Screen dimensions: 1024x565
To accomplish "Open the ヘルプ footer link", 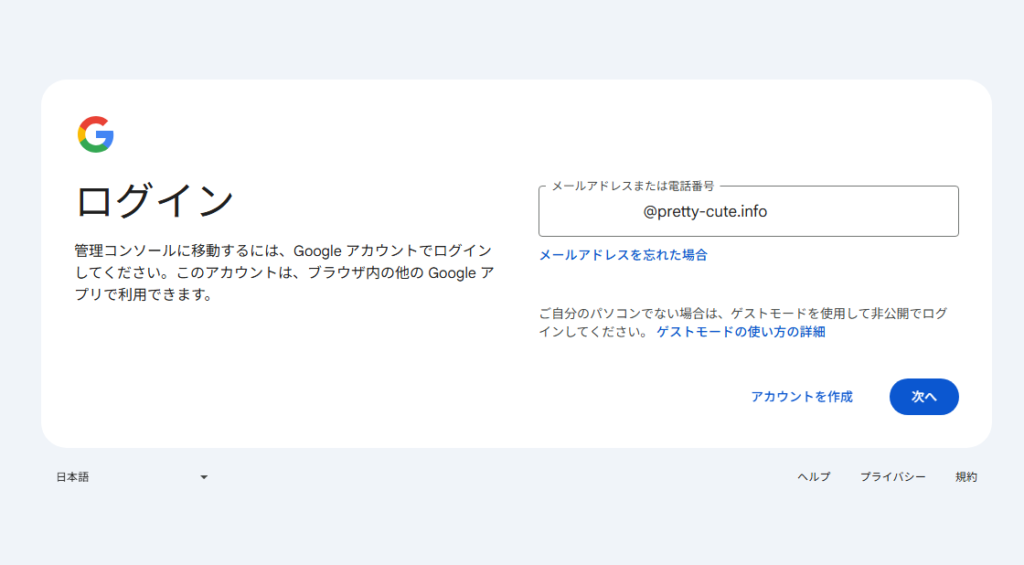I will (x=813, y=477).
